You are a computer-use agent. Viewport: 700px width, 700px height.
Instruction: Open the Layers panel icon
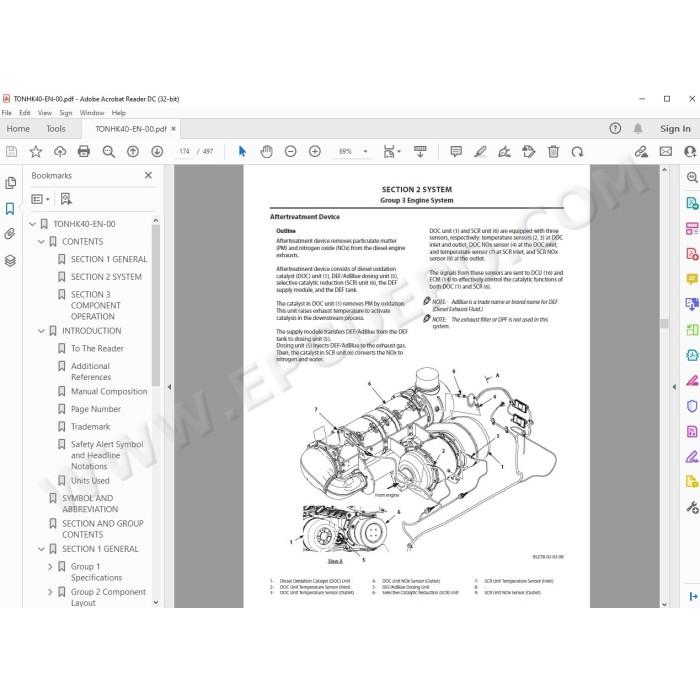tap(10, 260)
